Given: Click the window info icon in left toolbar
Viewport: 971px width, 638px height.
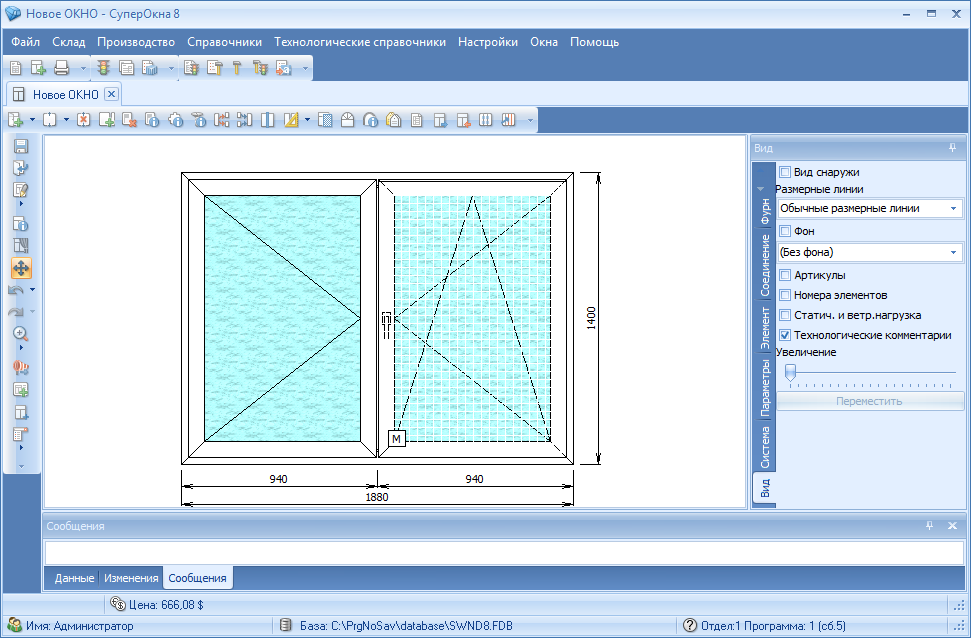Looking at the screenshot, I should point(21,224).
